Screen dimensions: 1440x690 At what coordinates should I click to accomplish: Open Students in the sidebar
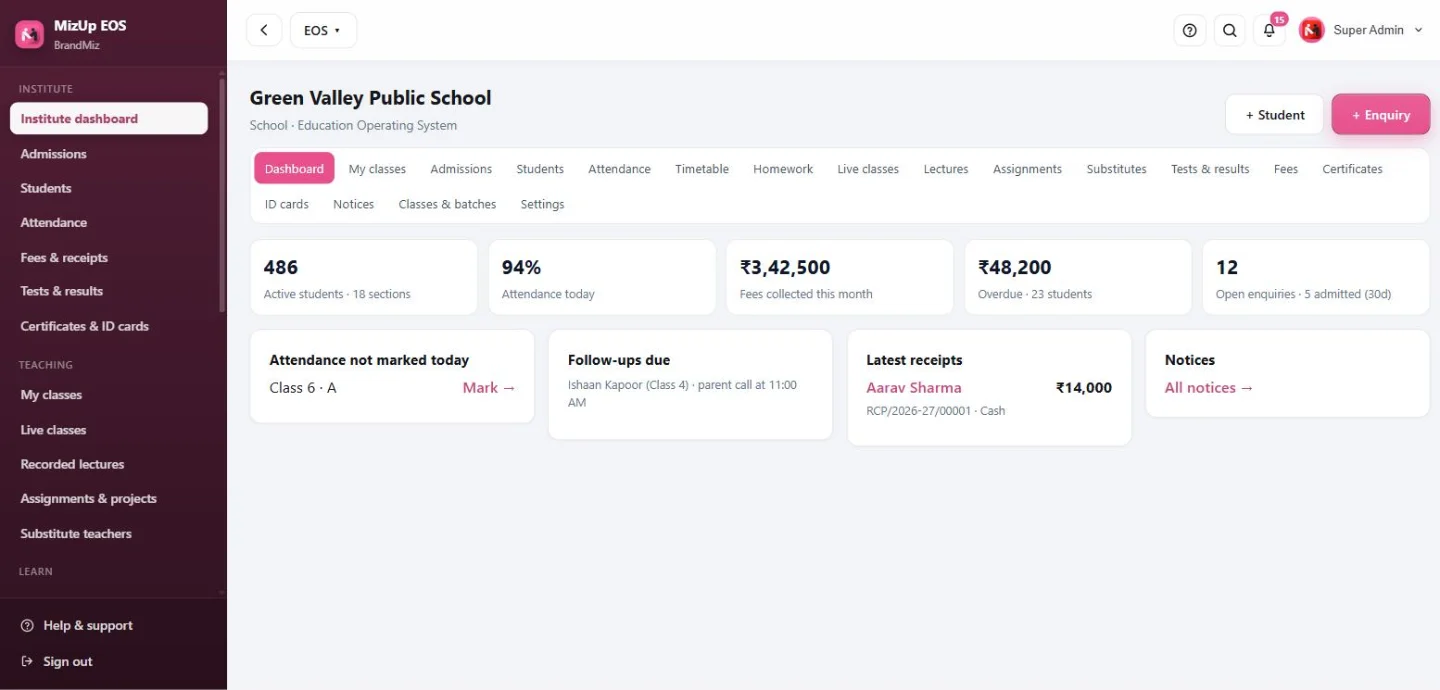pos(109,188)
